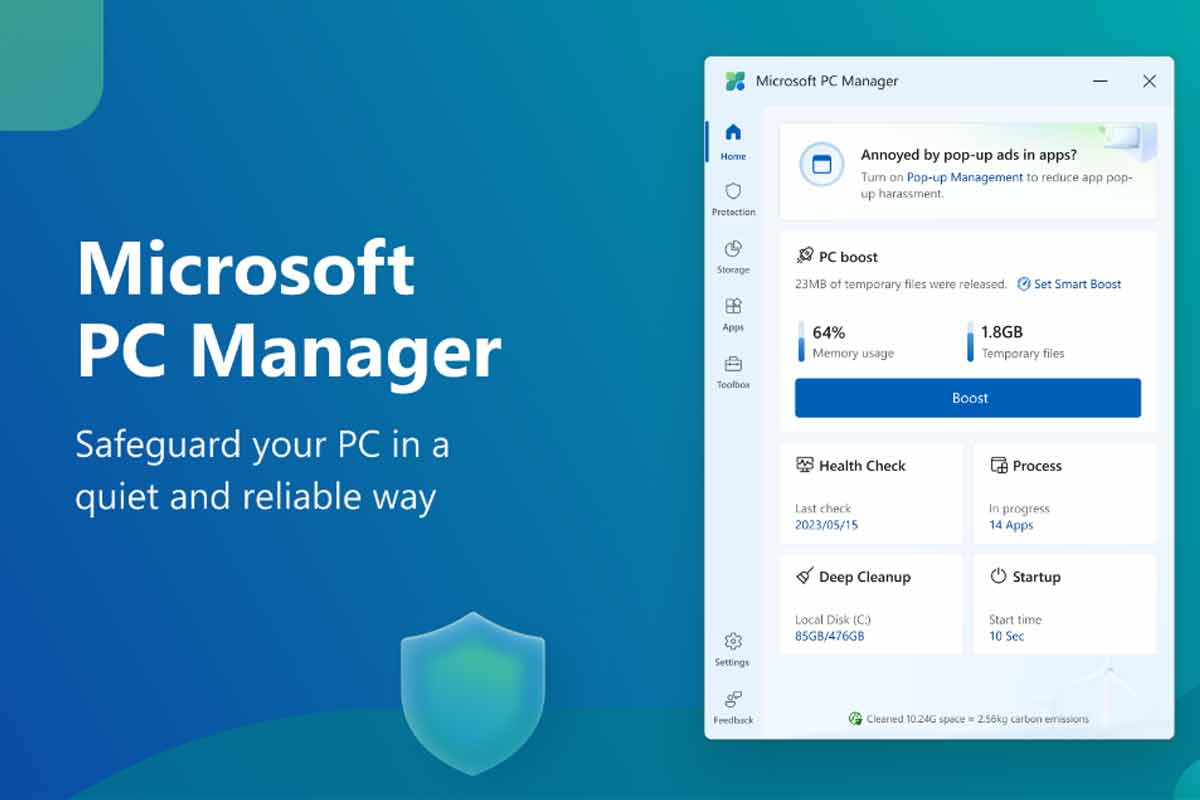
Task: Minimize the PC Manager window
Action: (x=1101, y=82)
